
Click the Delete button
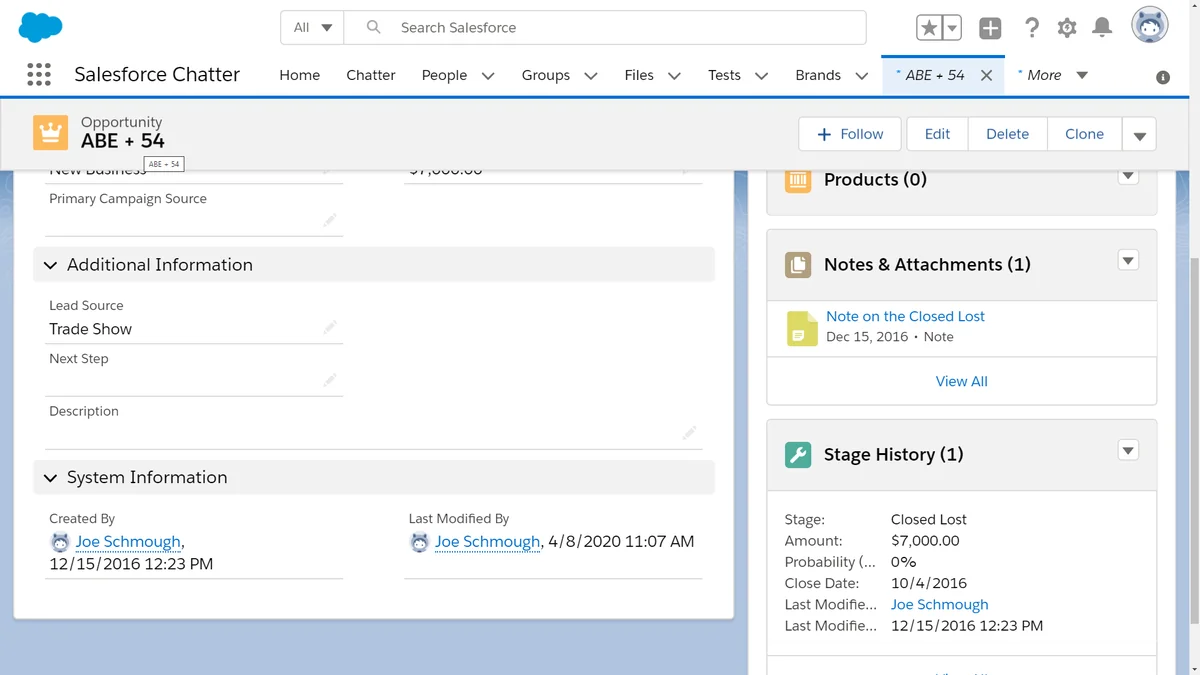(x=1007, y=134)
